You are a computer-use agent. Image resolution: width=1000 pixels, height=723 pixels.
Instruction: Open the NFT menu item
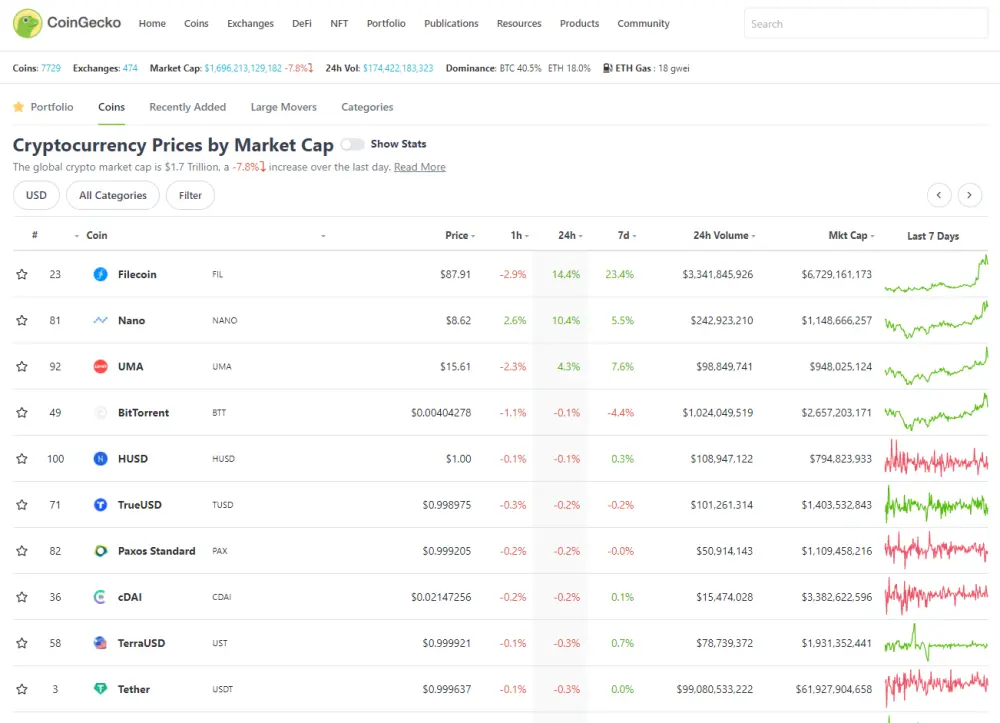(339, 24)
